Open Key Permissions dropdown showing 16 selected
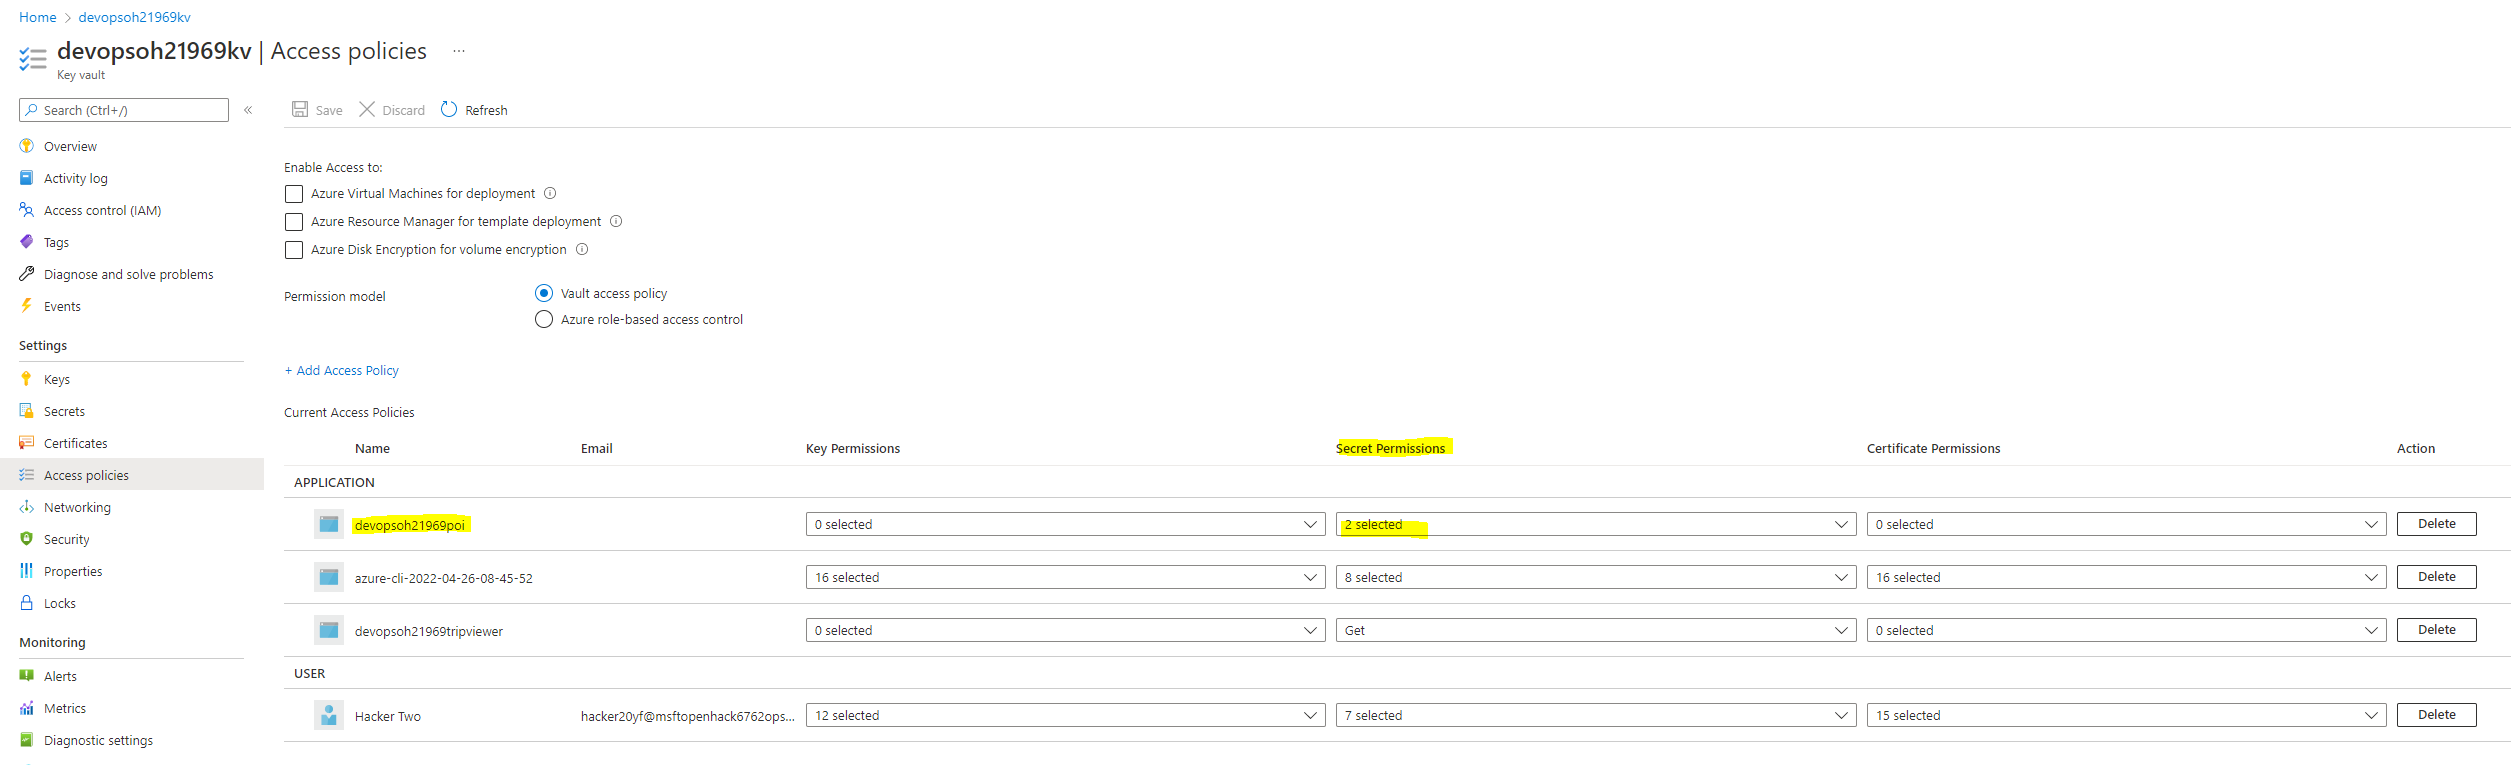The image size is (2511, 765). click(1066, 577)
